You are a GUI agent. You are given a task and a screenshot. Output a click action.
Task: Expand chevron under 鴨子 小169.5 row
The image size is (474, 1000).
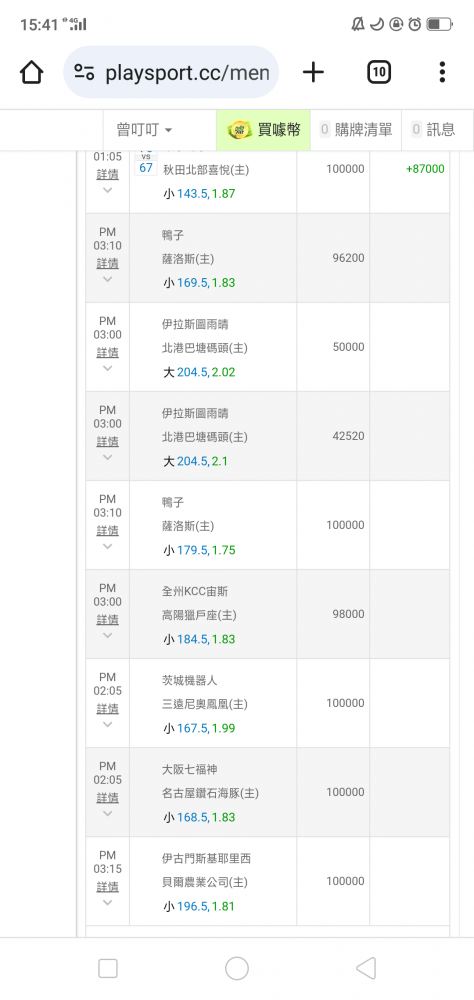(107, 279)
